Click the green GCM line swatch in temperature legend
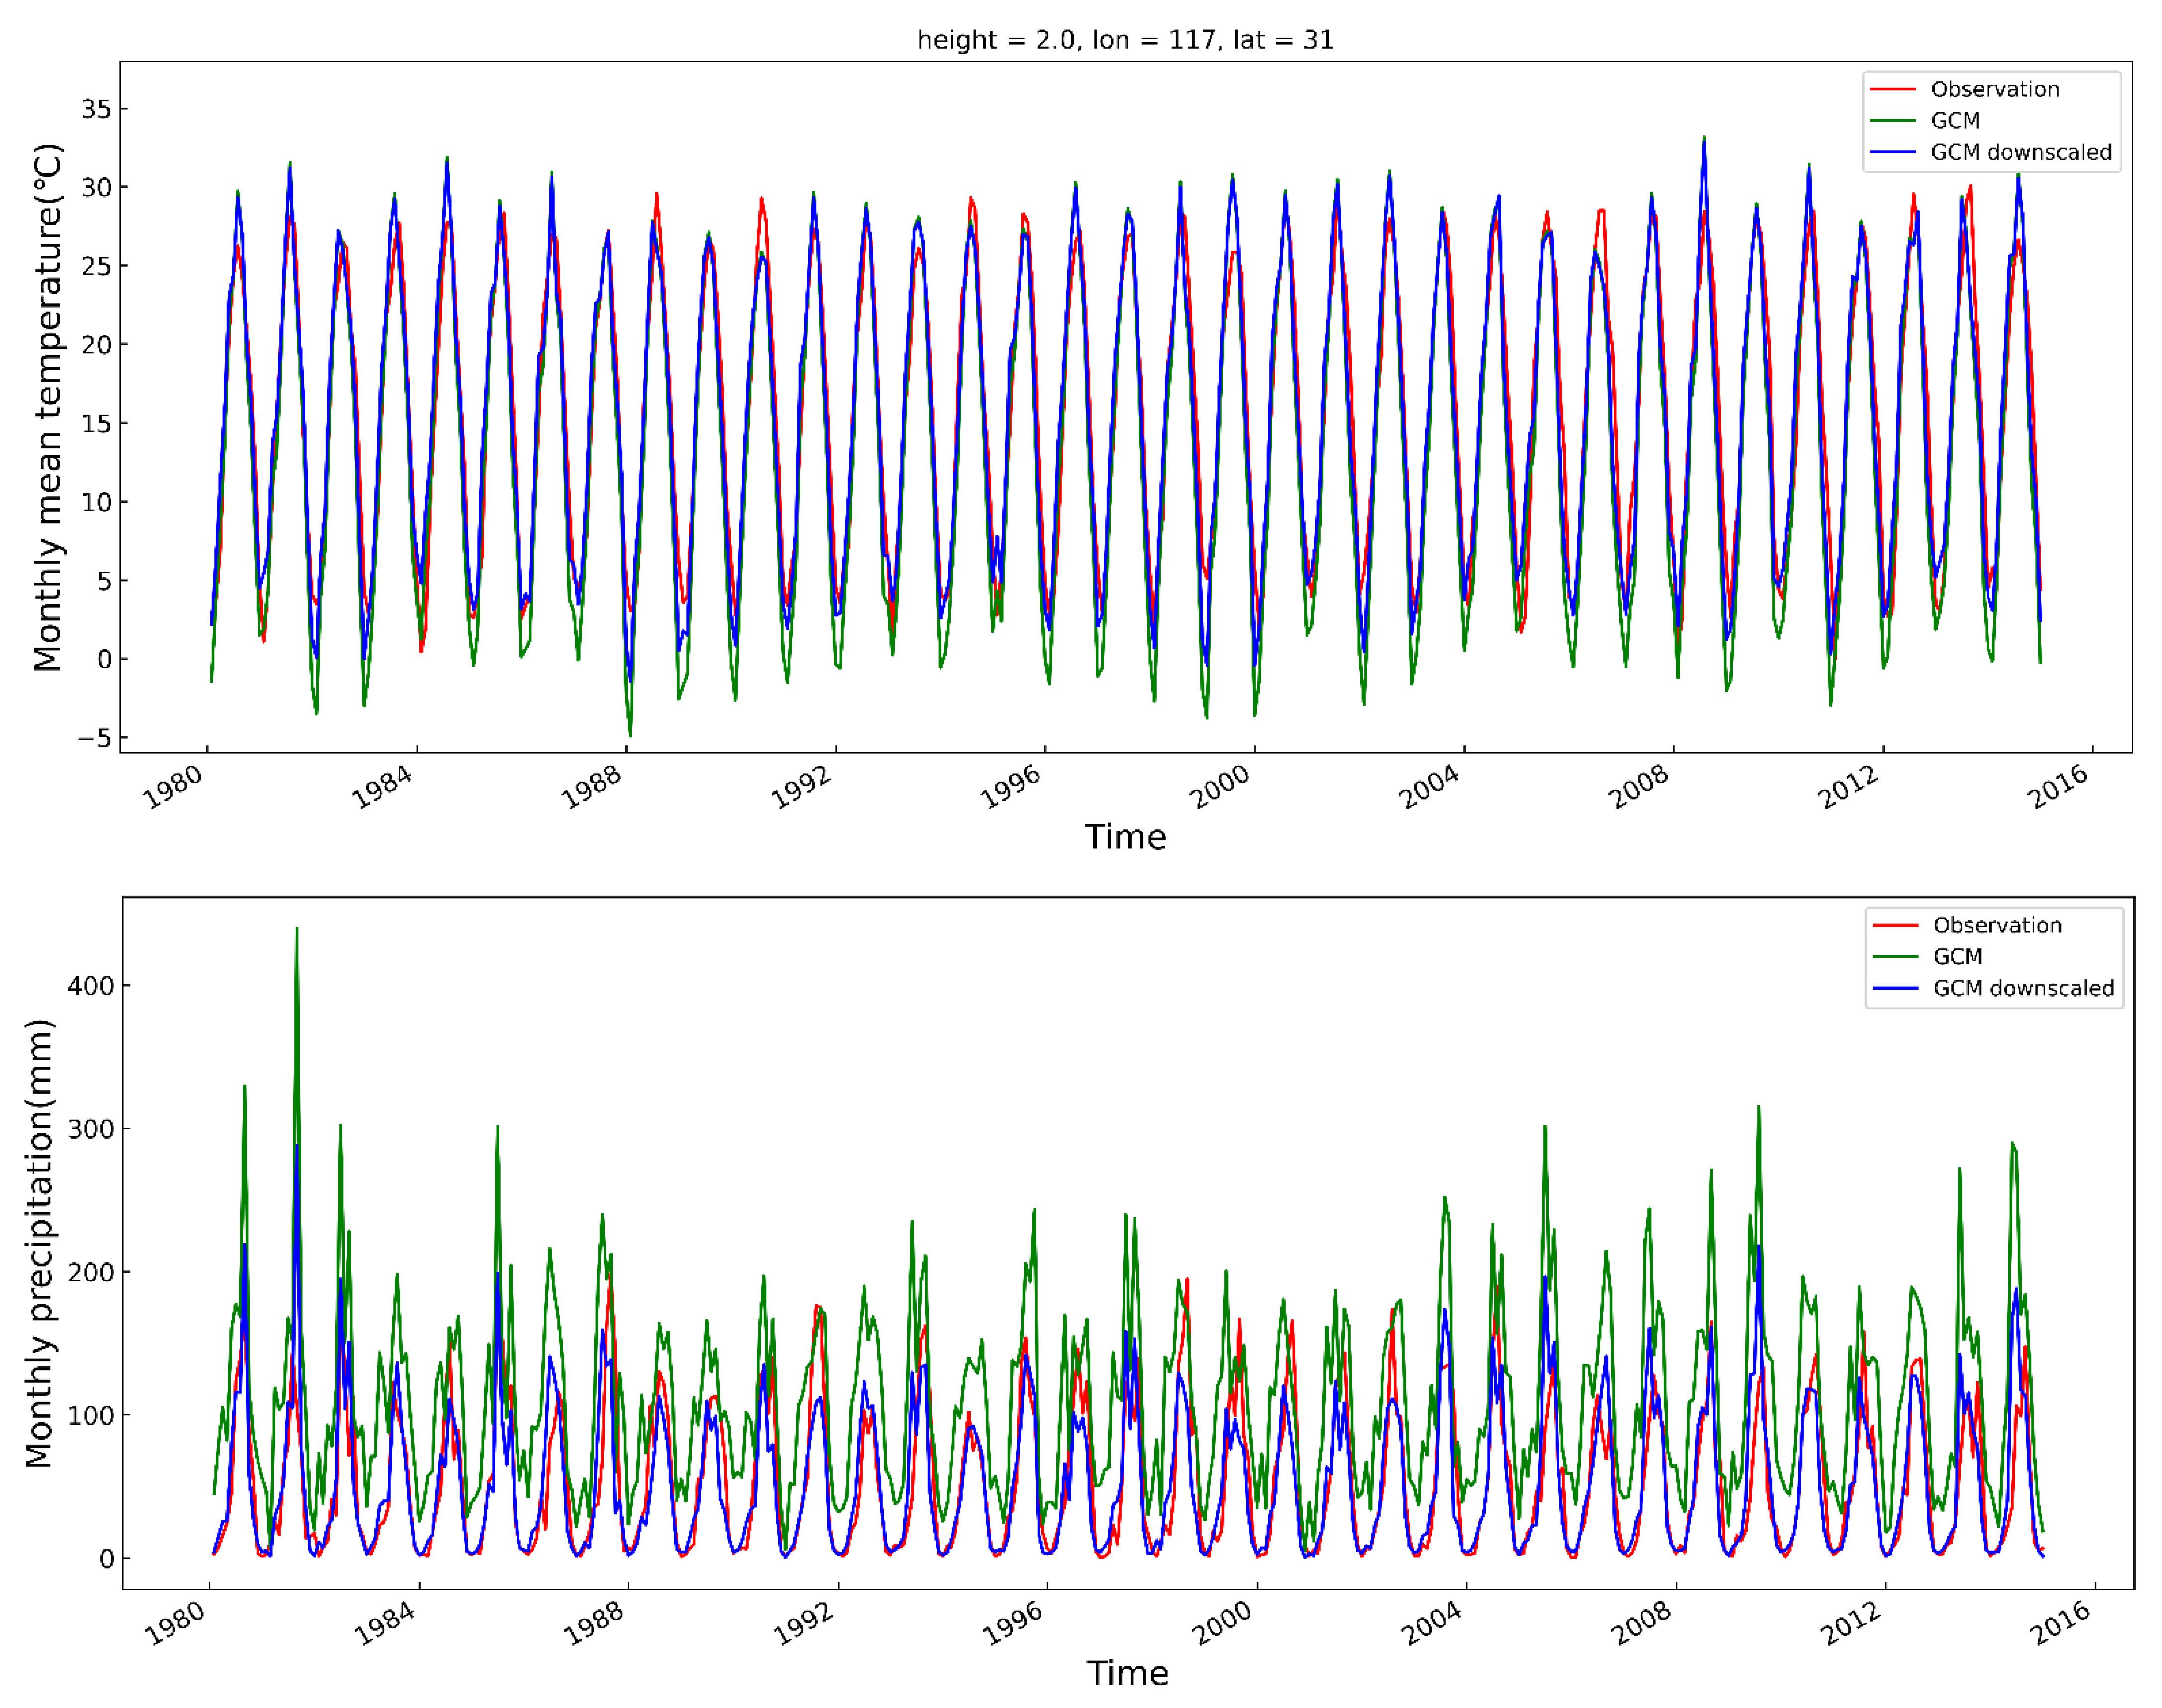 click(1893, 121)
